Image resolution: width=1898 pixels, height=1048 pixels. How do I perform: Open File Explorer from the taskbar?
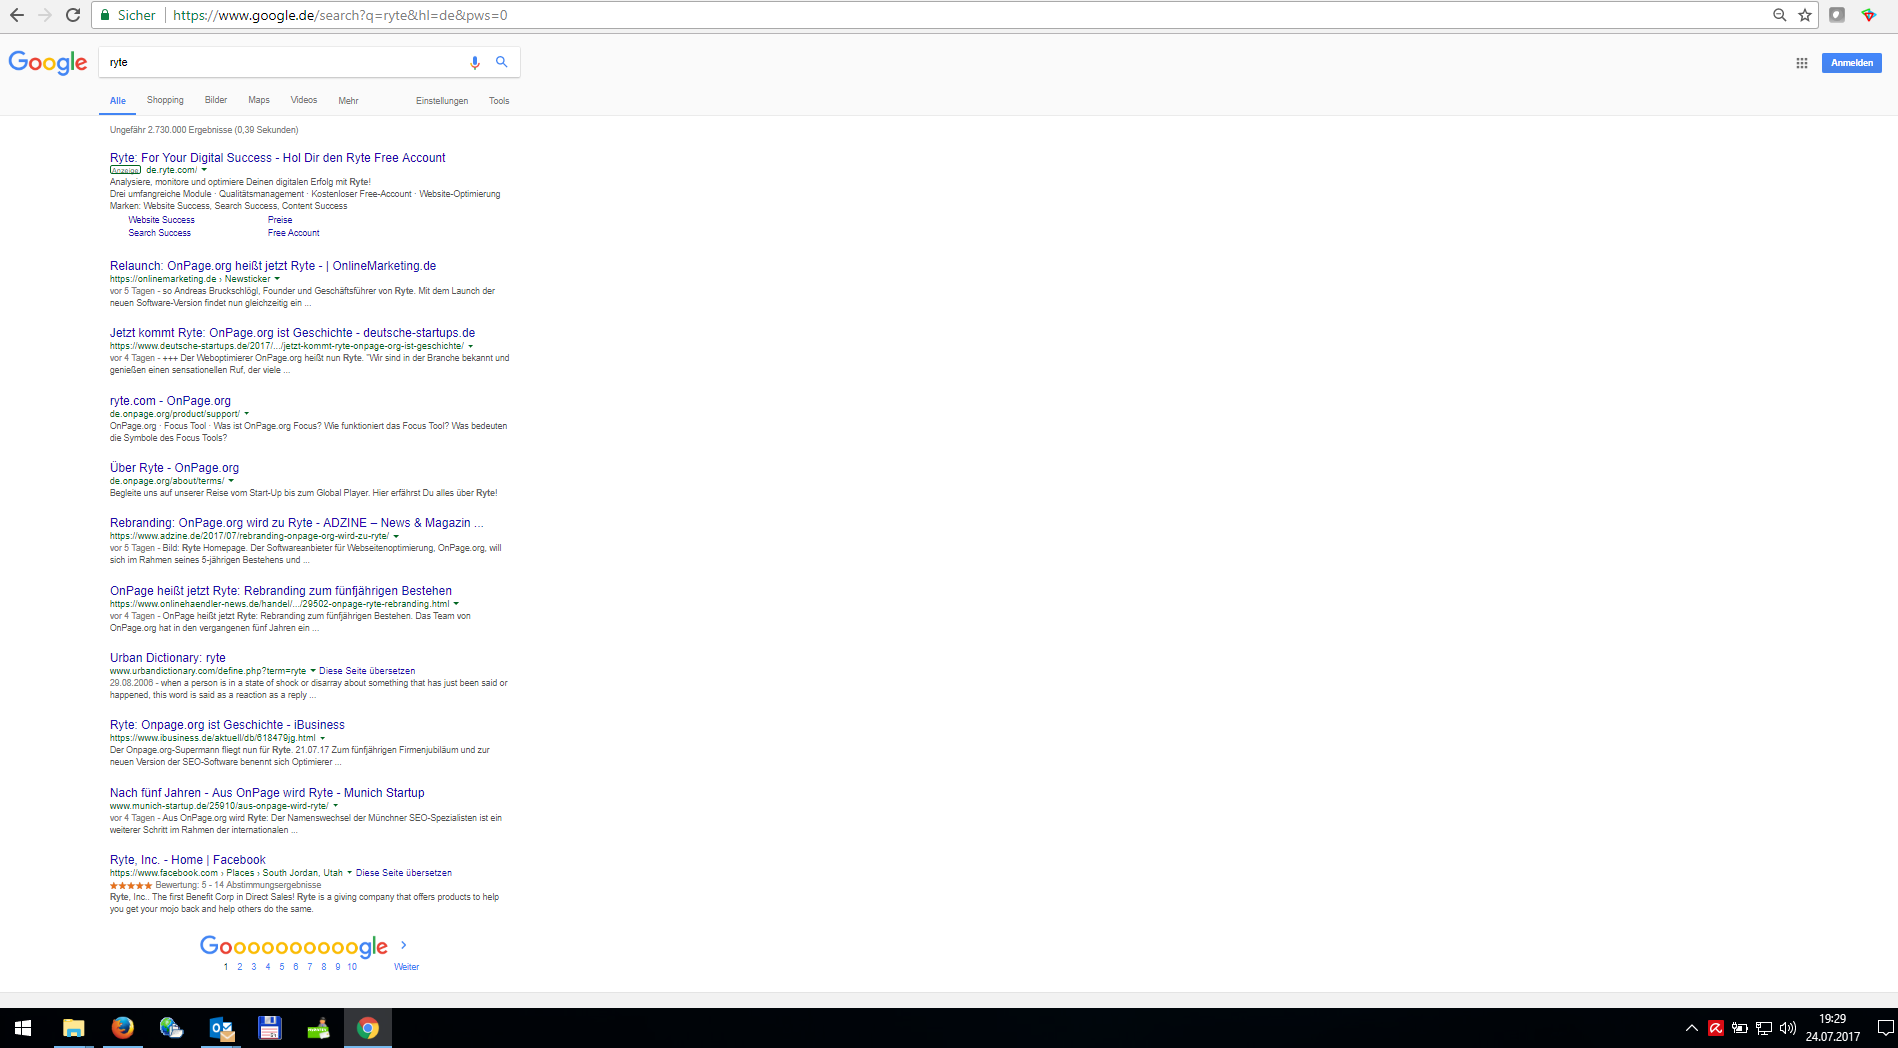click(x=74, y=1028)
